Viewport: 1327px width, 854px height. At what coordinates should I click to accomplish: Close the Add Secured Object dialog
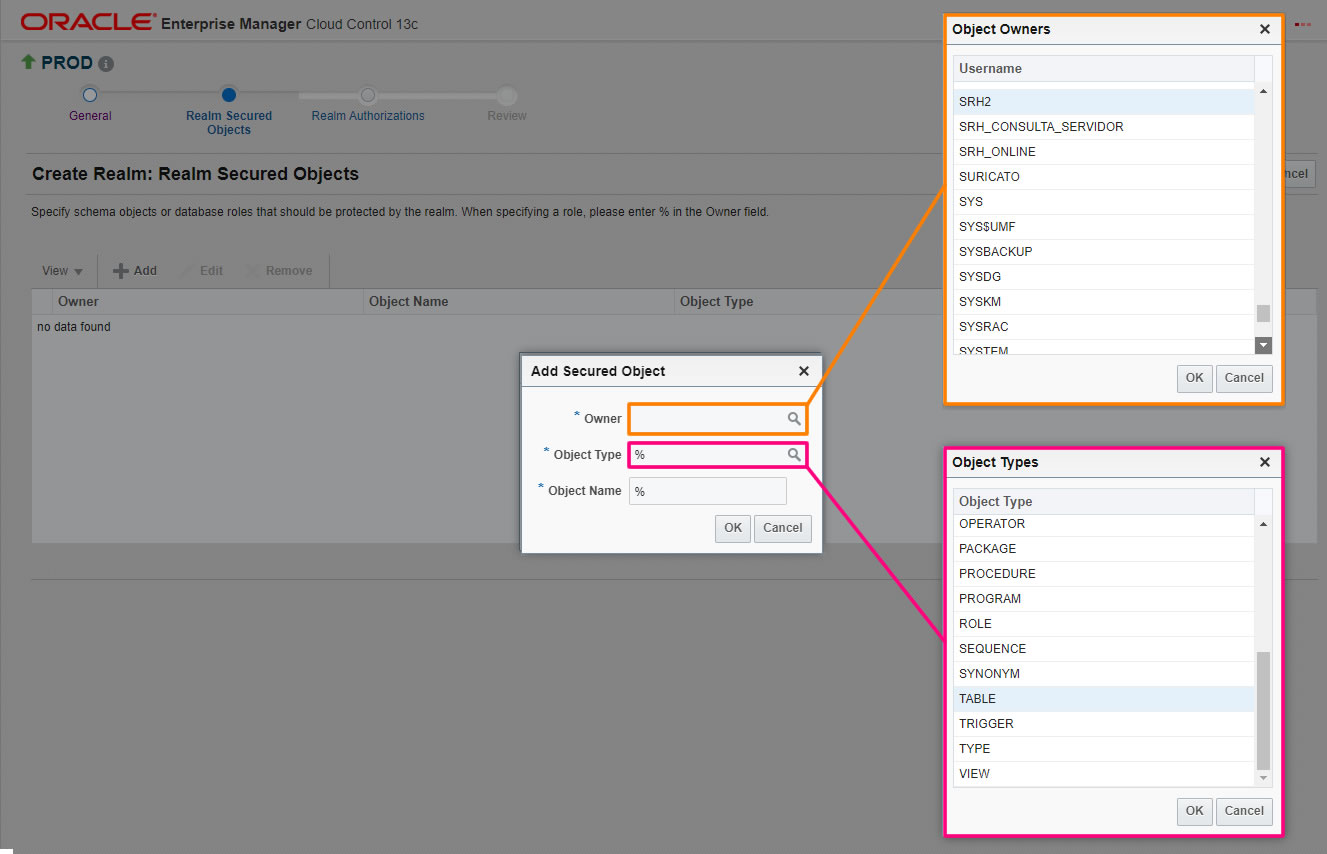(804, 371)
